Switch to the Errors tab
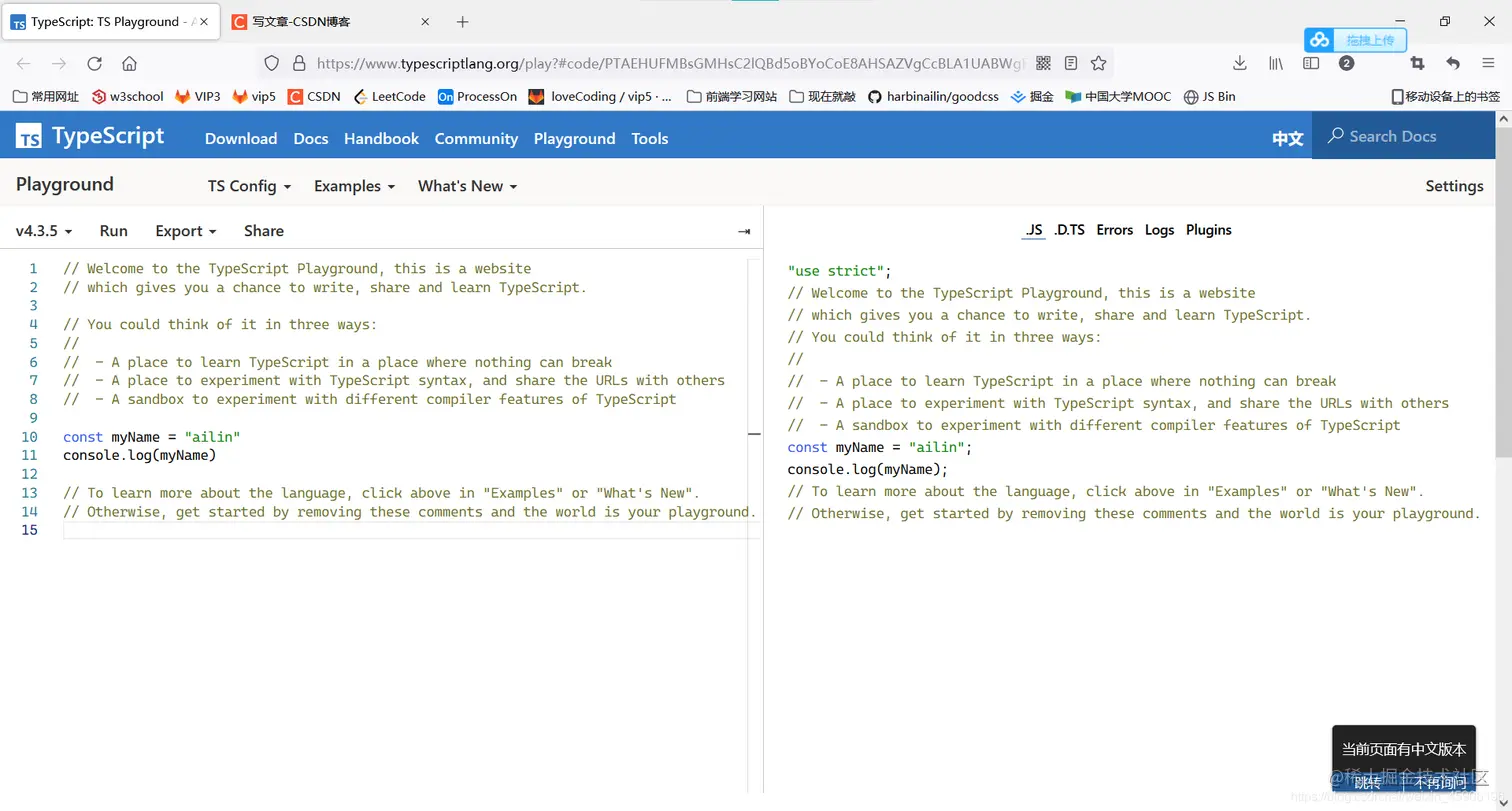Viewport: 1512px width, 811px height. tap(1115, 230)
